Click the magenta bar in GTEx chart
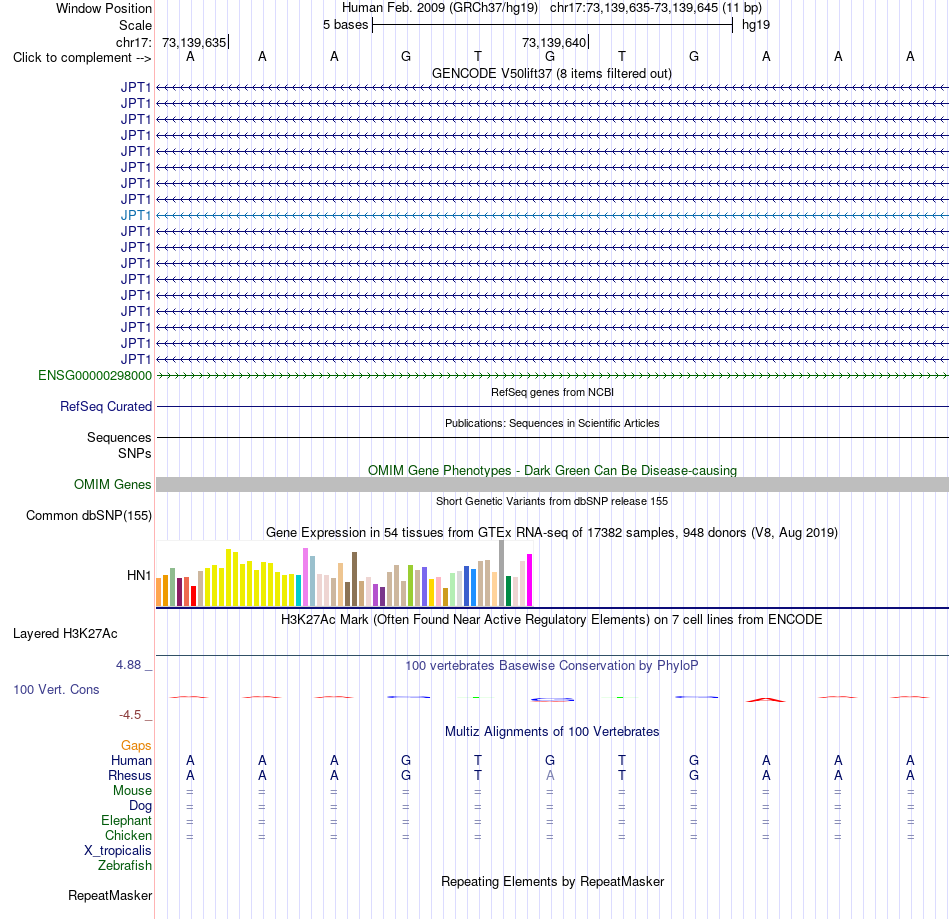 [x=530, y=580]
